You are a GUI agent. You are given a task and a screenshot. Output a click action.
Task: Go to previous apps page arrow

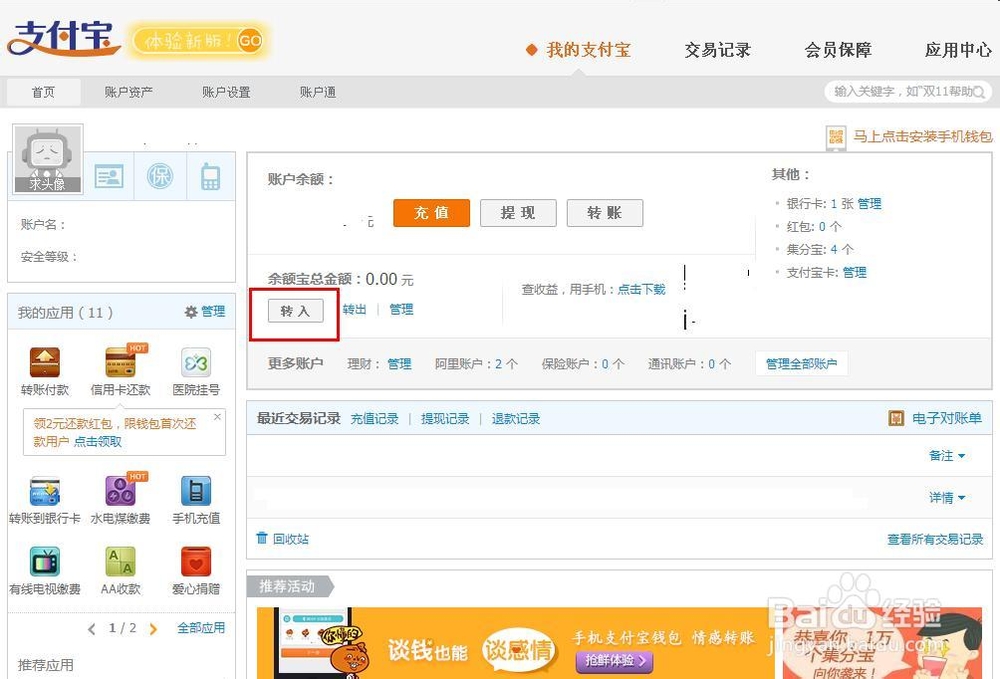[92, 629]
